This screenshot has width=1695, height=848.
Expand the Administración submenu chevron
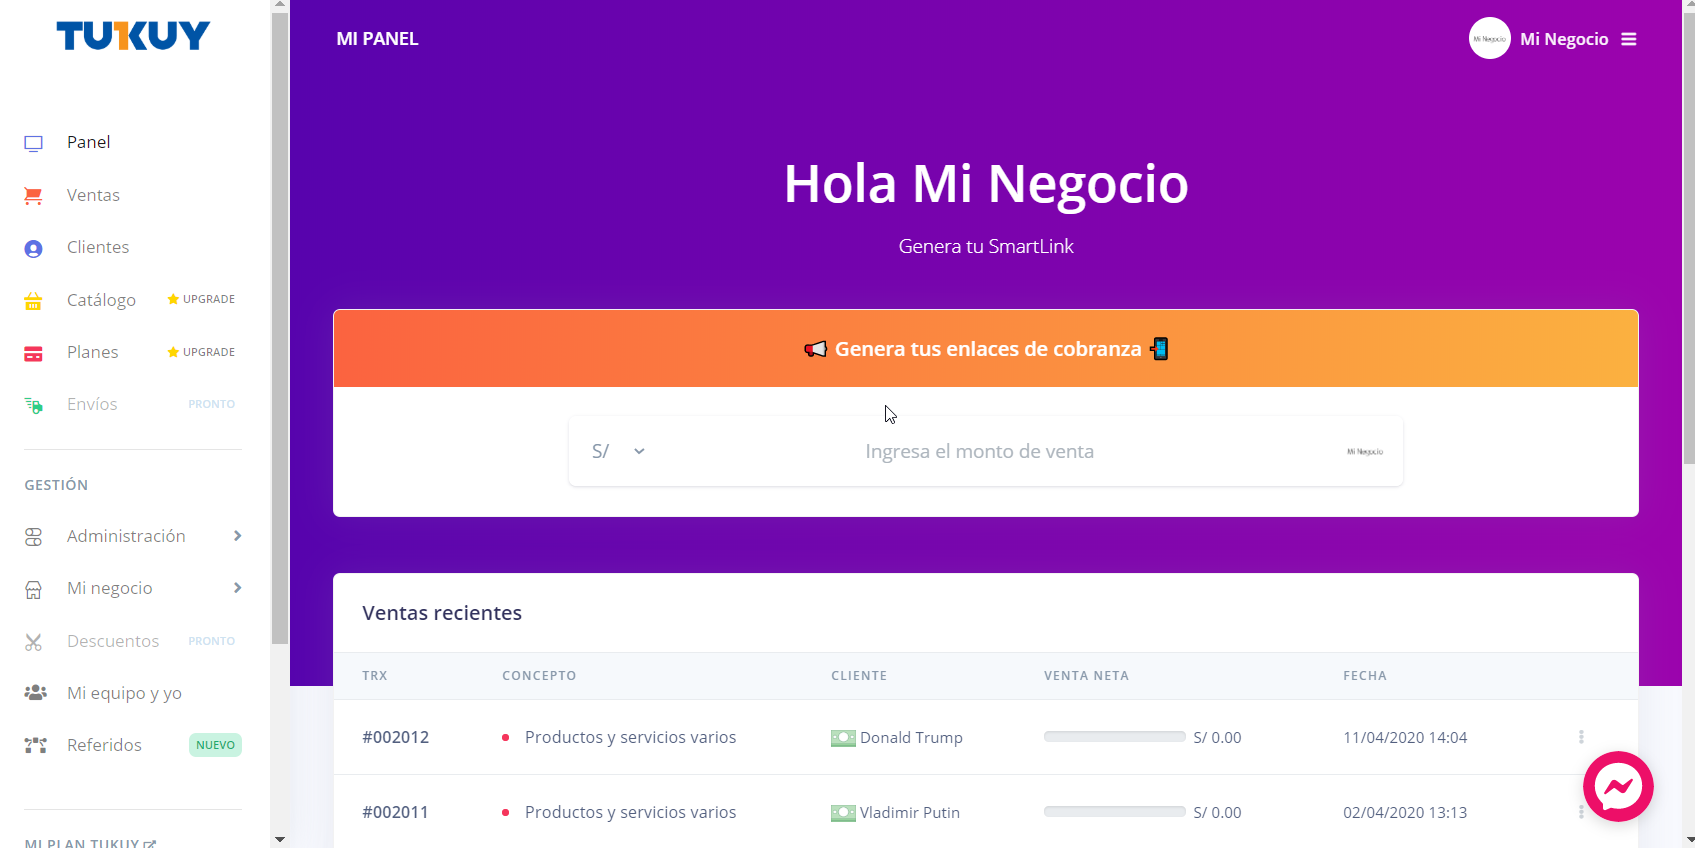pyautogui.click(x=237, y=536)
